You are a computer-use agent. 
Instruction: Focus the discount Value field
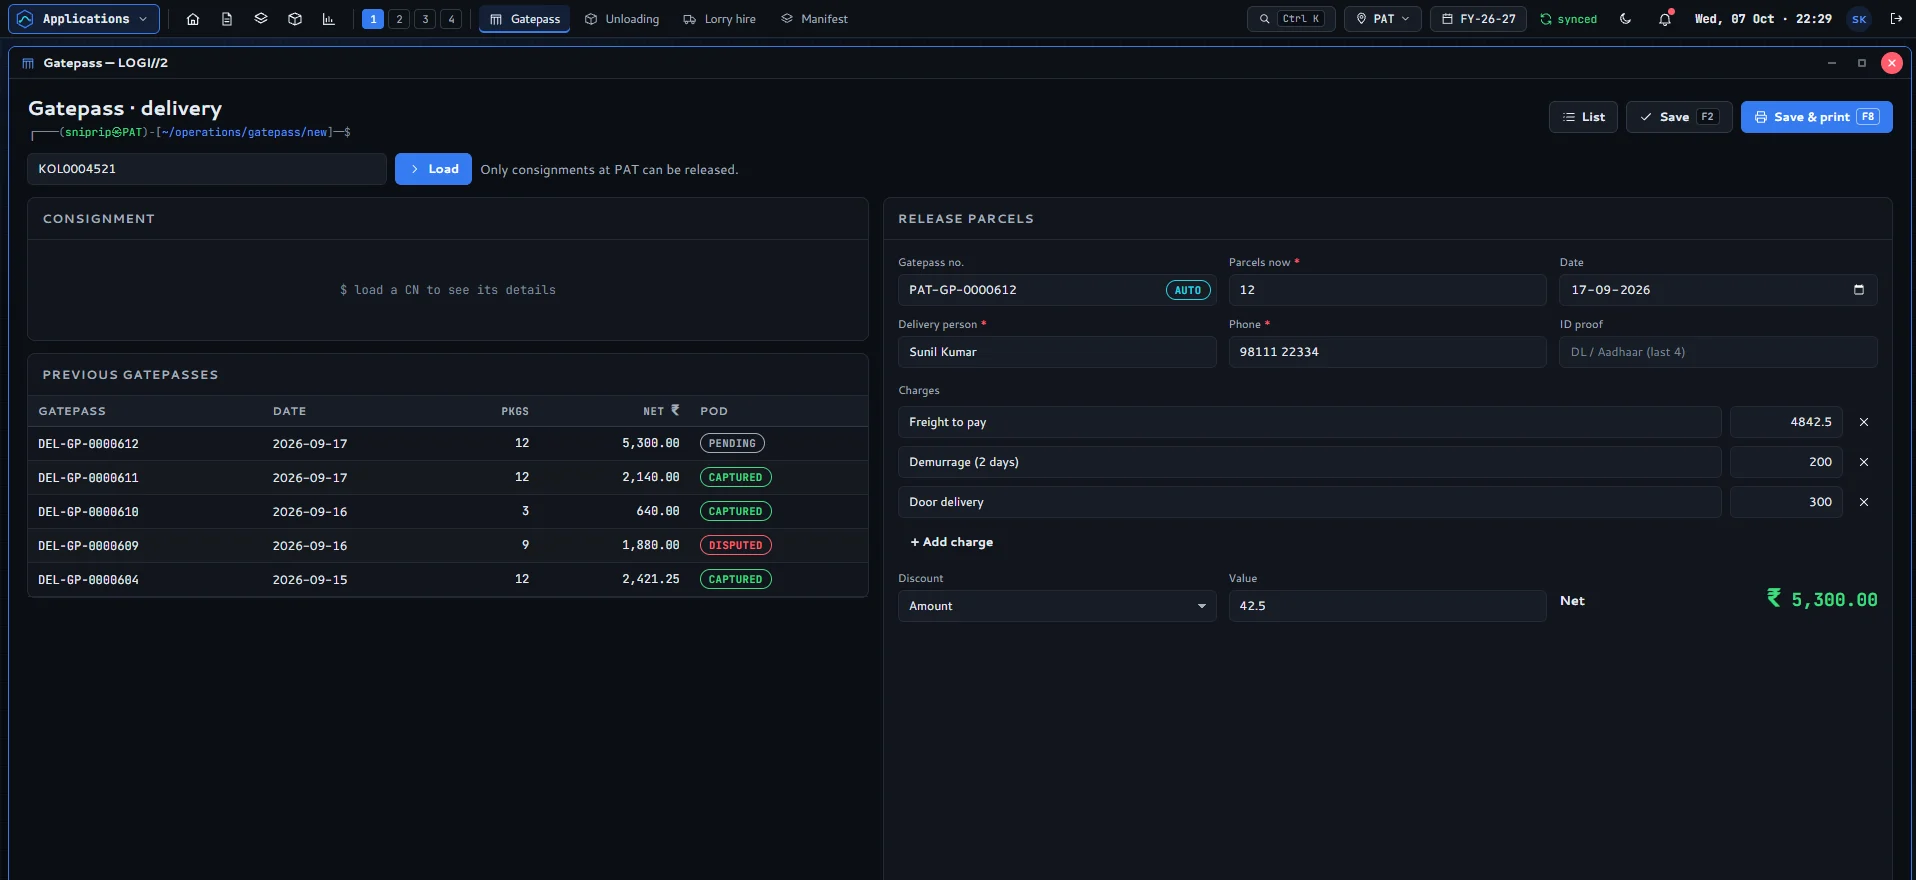pos(1387,606)
